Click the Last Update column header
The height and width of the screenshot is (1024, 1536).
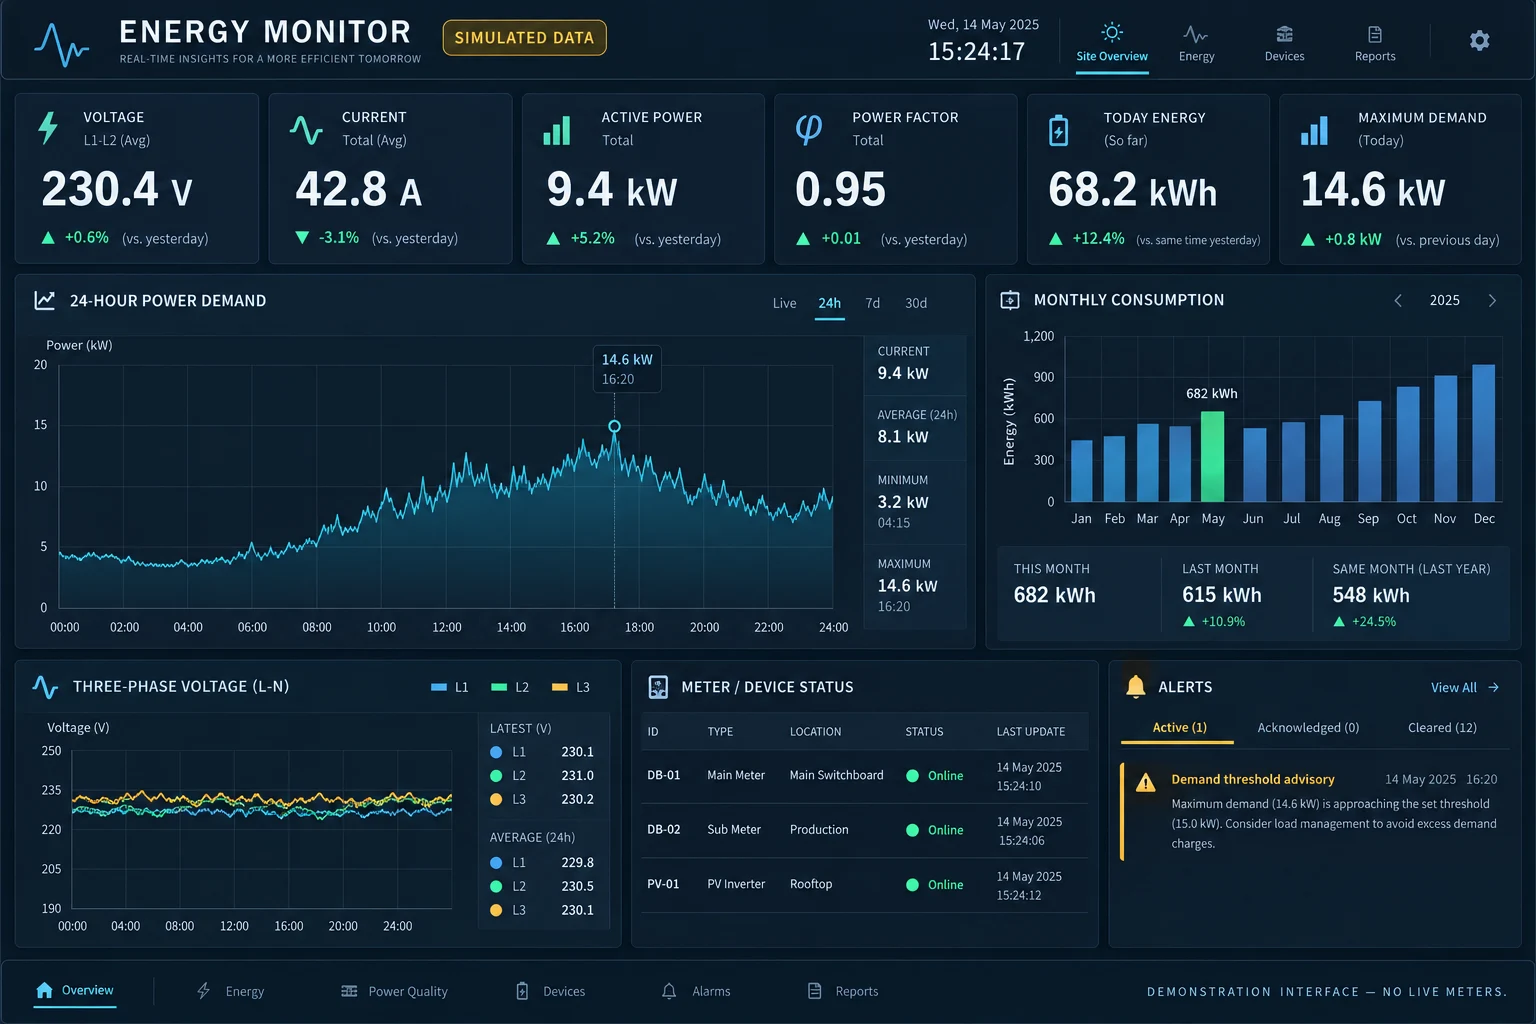(1031, 732)
